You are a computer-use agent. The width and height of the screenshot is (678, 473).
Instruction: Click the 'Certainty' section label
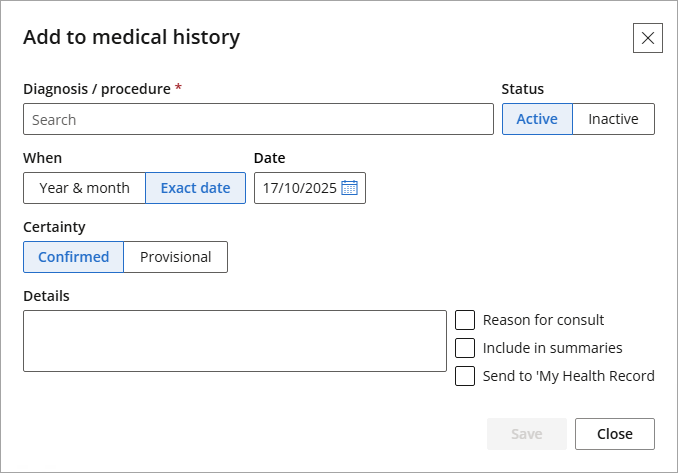point(54,227)
